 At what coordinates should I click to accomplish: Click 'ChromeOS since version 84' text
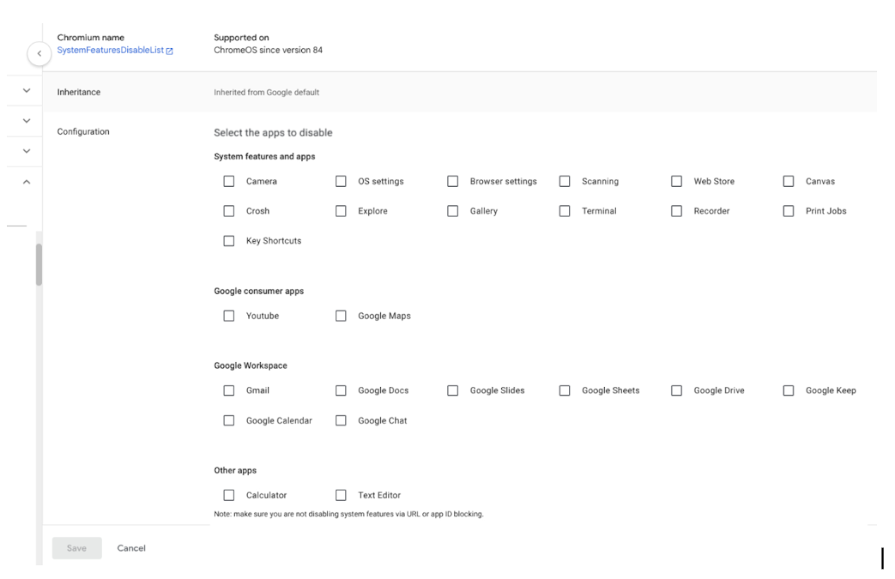click(268, 50)
